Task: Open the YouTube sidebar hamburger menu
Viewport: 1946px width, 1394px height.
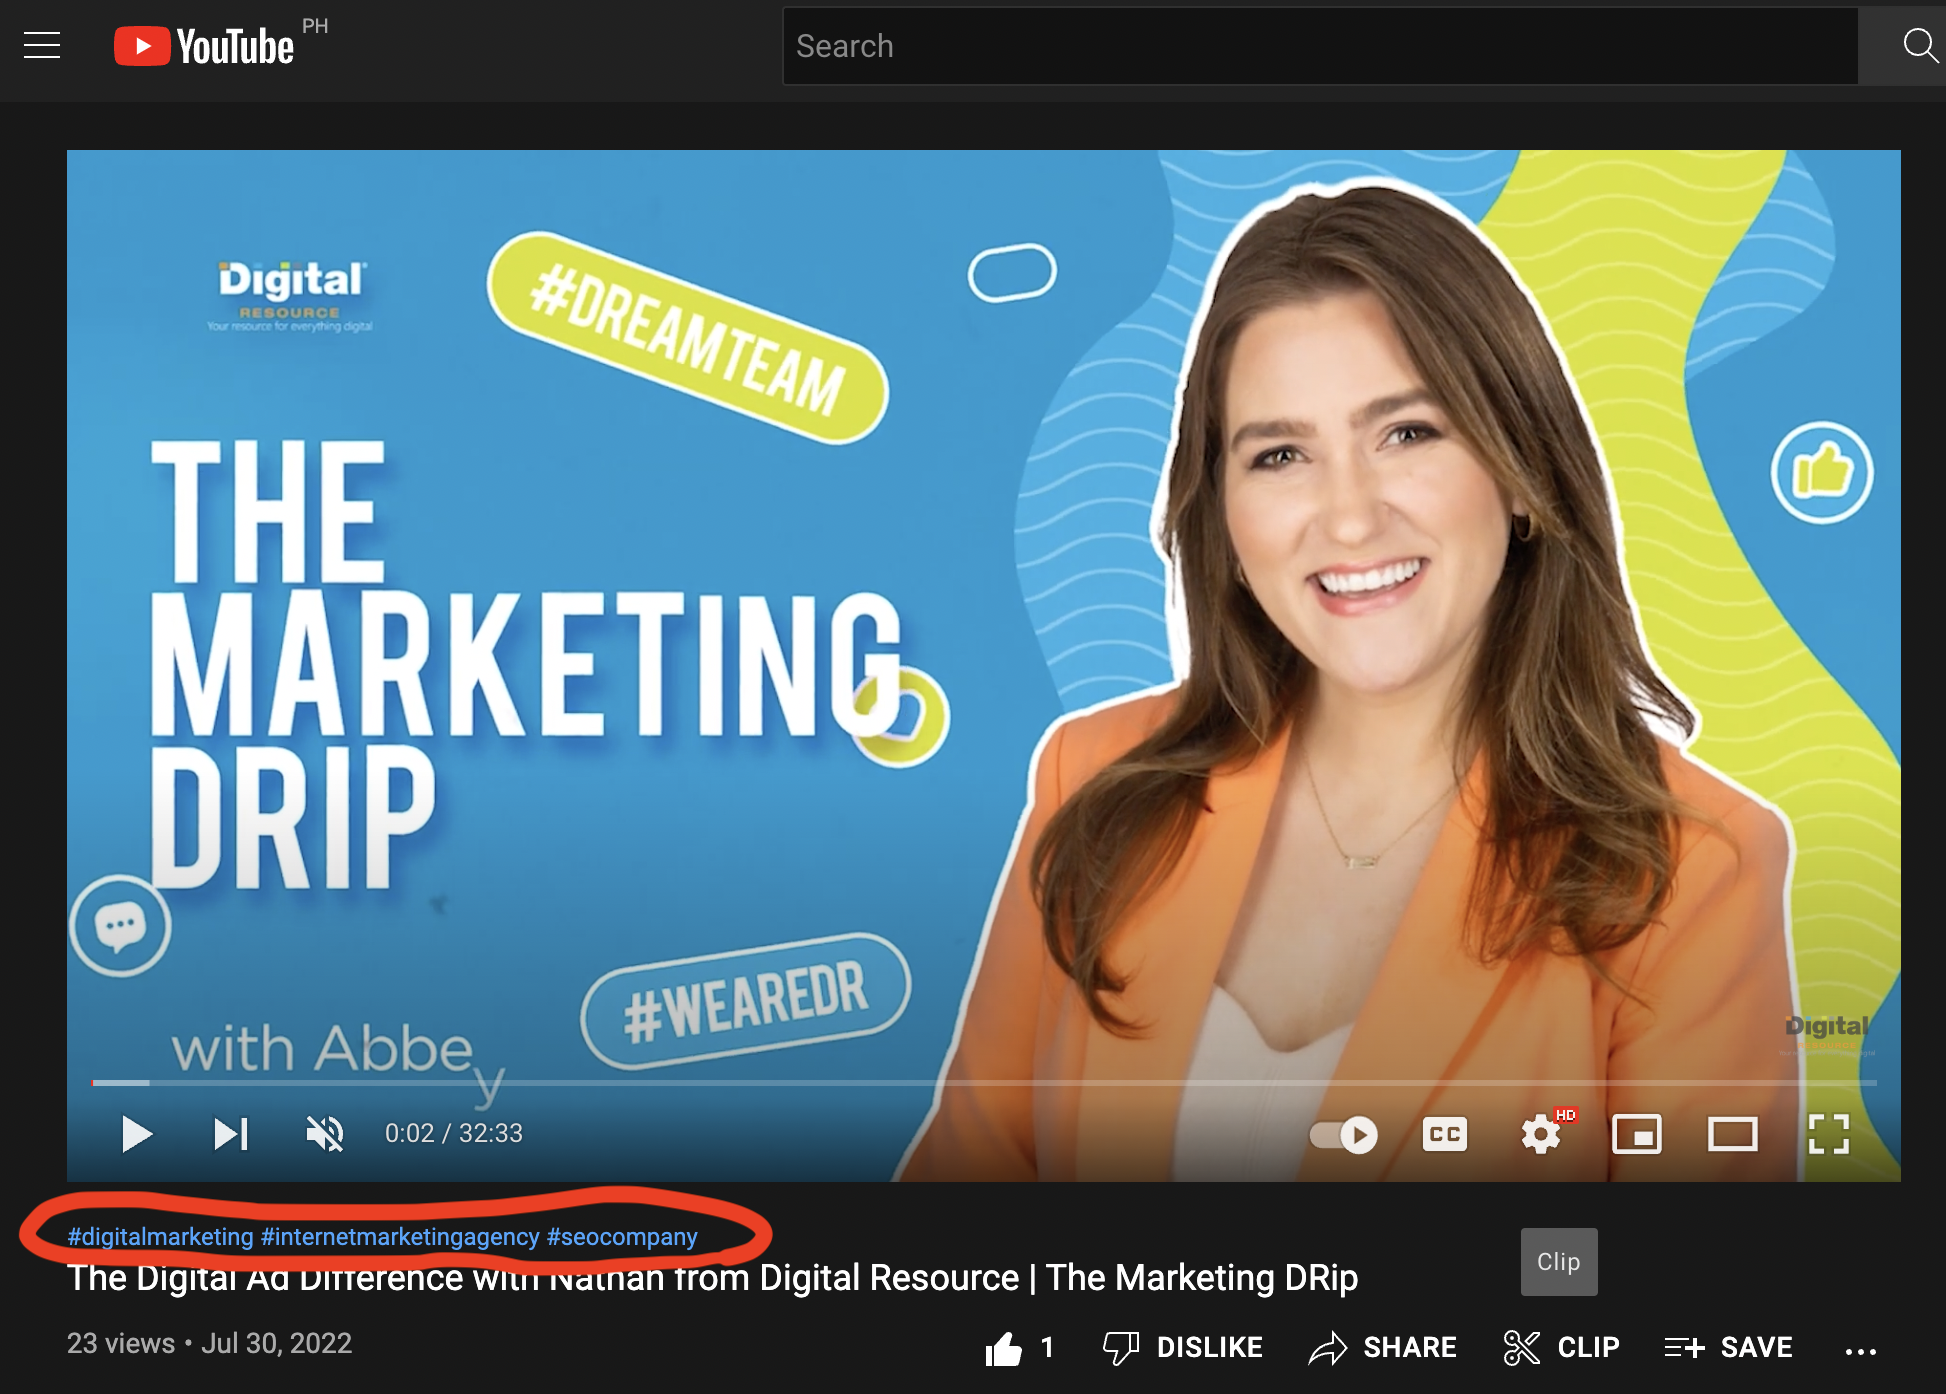Action: point(42,45)
